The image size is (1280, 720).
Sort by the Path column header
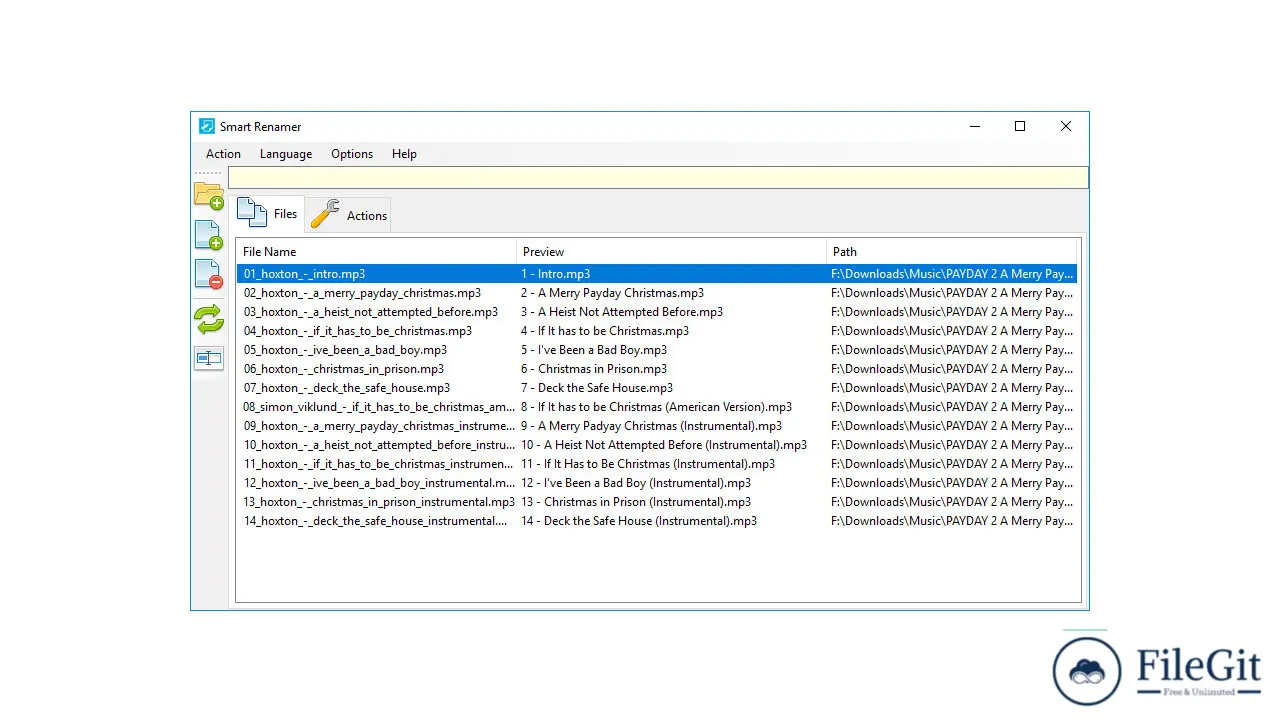[951, 252]
